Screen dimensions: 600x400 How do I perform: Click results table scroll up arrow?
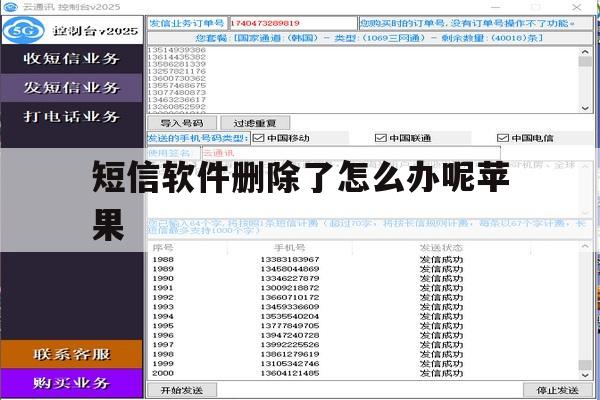point(585,247)
